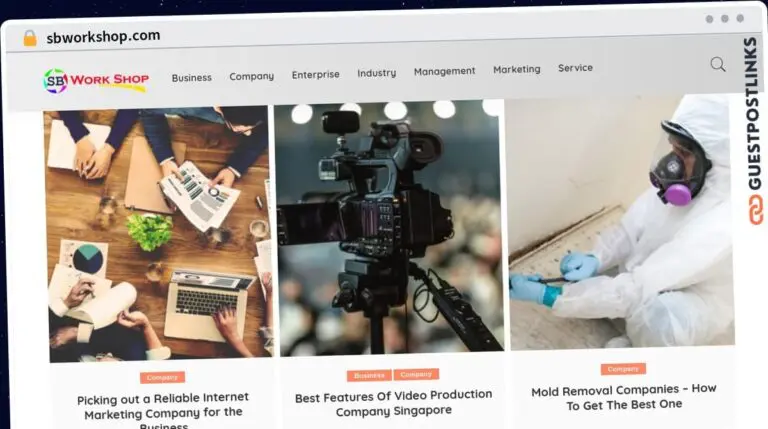768x429 pixels.
Task: Click the search magnifier icon
Action: (x=718, y=64)
